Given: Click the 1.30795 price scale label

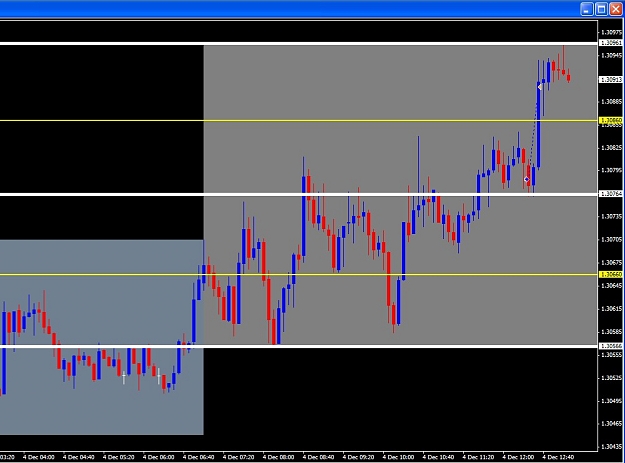Looking at the screenshot, I should (x=611, y=171).
